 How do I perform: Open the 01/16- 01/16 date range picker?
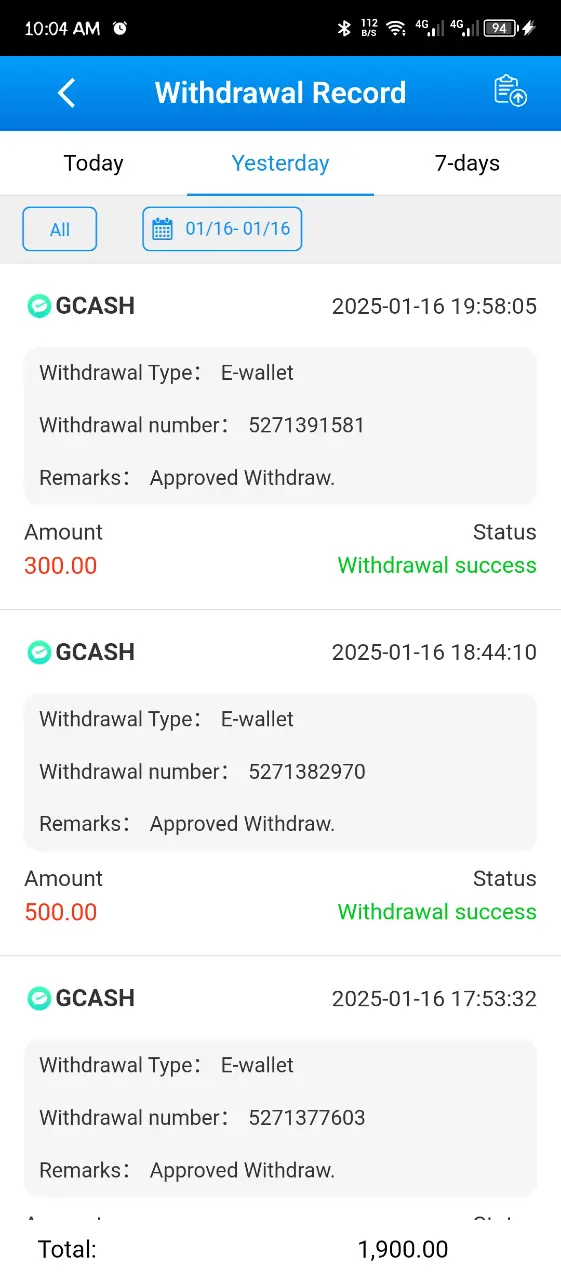pos(222,229)
